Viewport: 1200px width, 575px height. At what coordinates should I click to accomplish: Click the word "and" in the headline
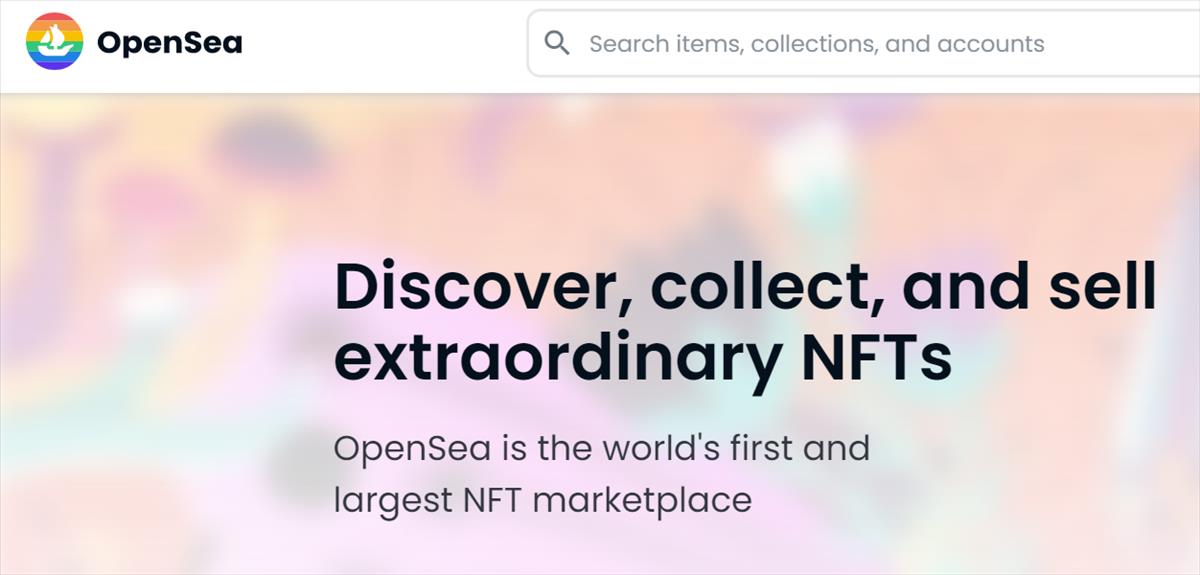pyautogui.click(x=965, y=286)
